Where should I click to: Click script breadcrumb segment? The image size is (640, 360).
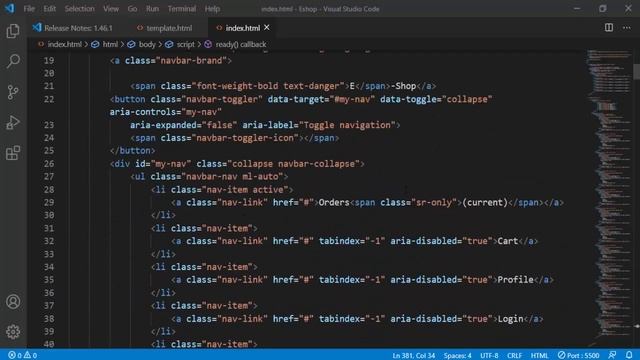point(185,44)
